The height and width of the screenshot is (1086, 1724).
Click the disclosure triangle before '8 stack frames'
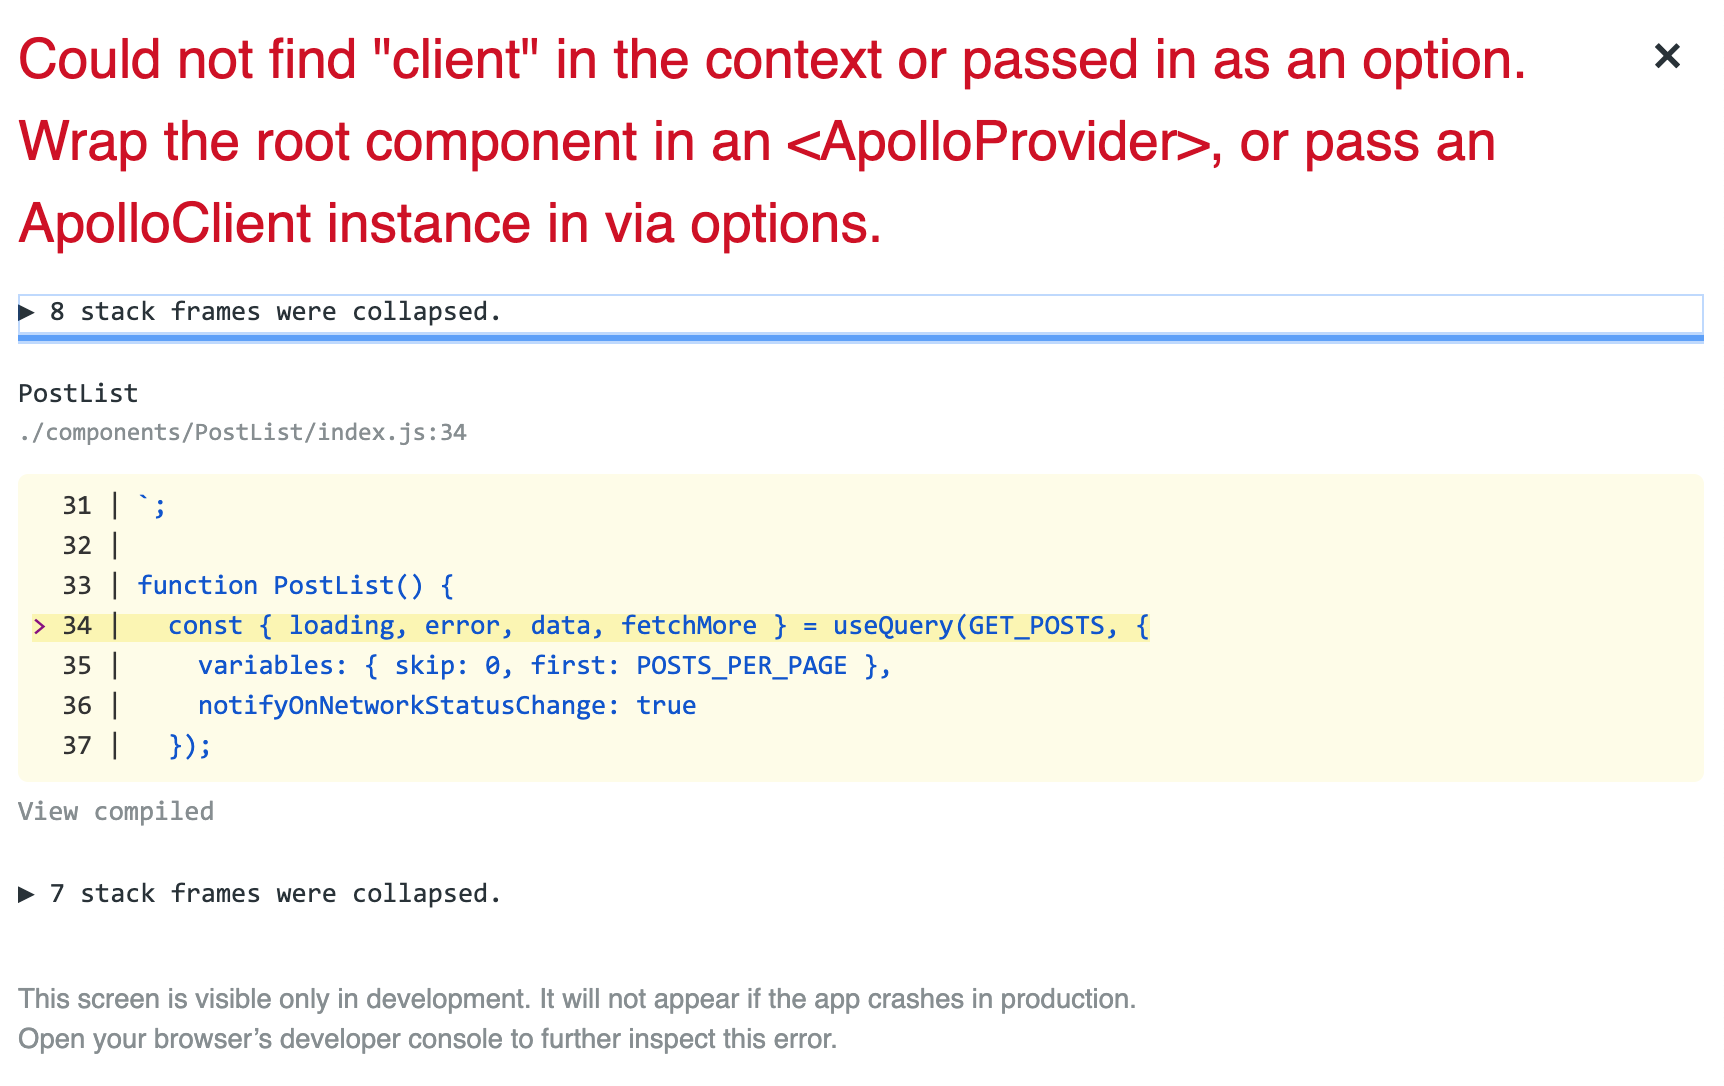27,312
